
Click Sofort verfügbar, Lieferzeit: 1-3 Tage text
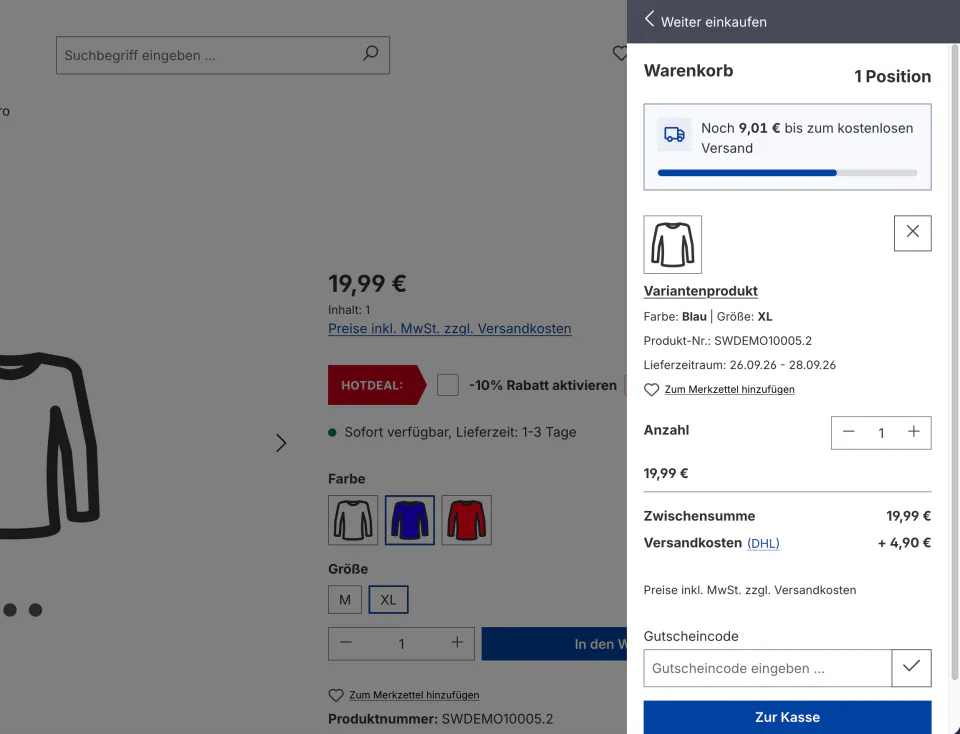coord(460,432)
